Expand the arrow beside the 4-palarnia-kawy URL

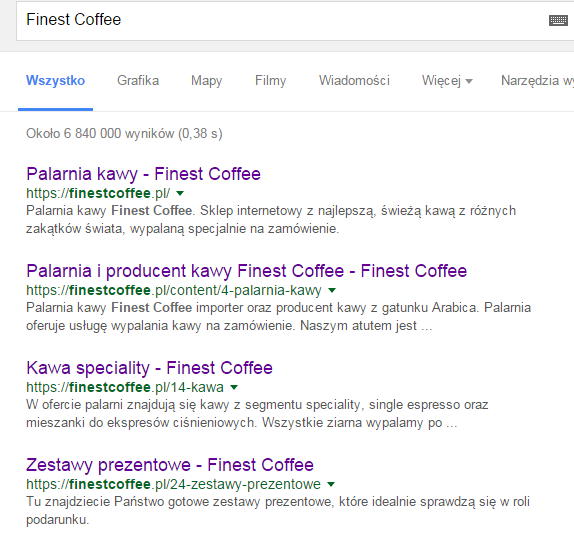point(332,290)
